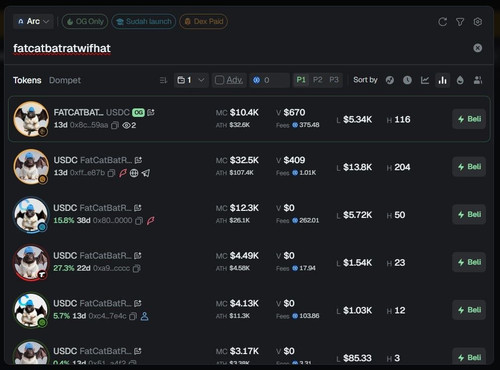Click Beli button for $10.4K token
This screenshot has height=370, width=500.
pos(469,119)
